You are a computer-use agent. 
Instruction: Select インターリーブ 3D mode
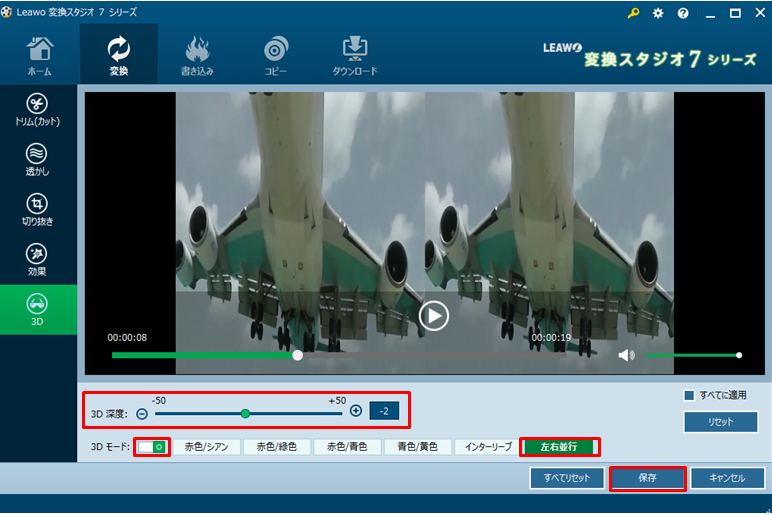488,447
